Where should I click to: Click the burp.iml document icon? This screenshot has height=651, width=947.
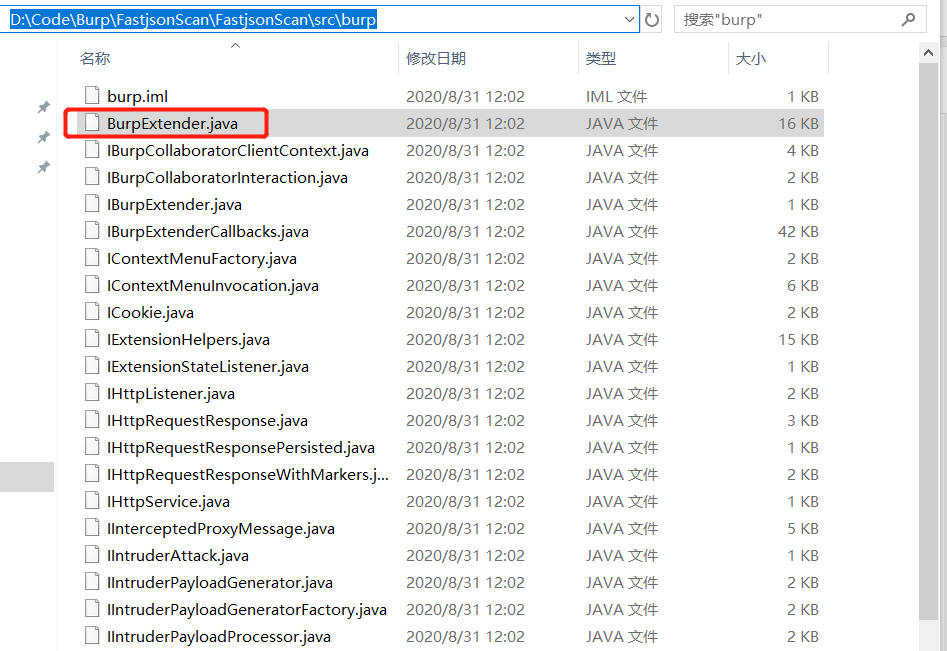91,95
